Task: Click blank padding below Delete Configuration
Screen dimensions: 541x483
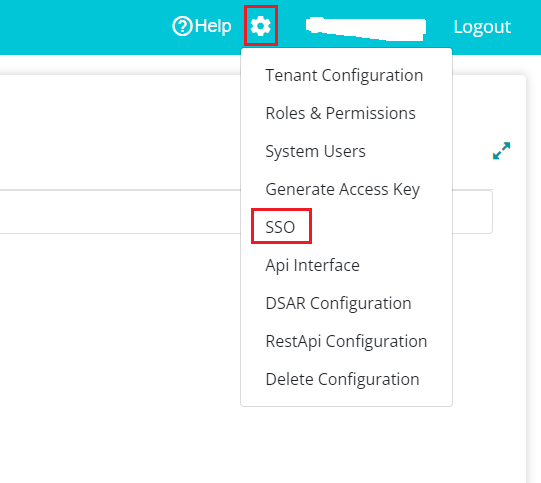Action: pyautogui.click(x=346, y=398)
